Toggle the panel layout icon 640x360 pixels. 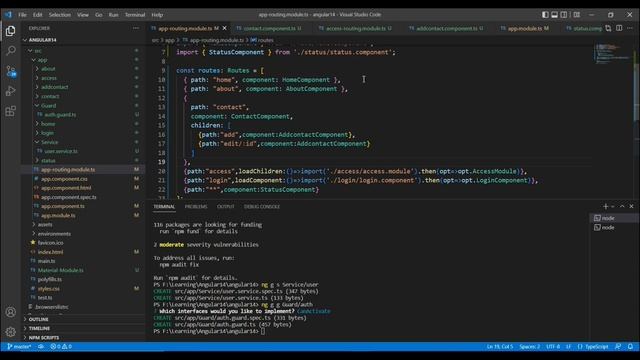tap(555, 15)
